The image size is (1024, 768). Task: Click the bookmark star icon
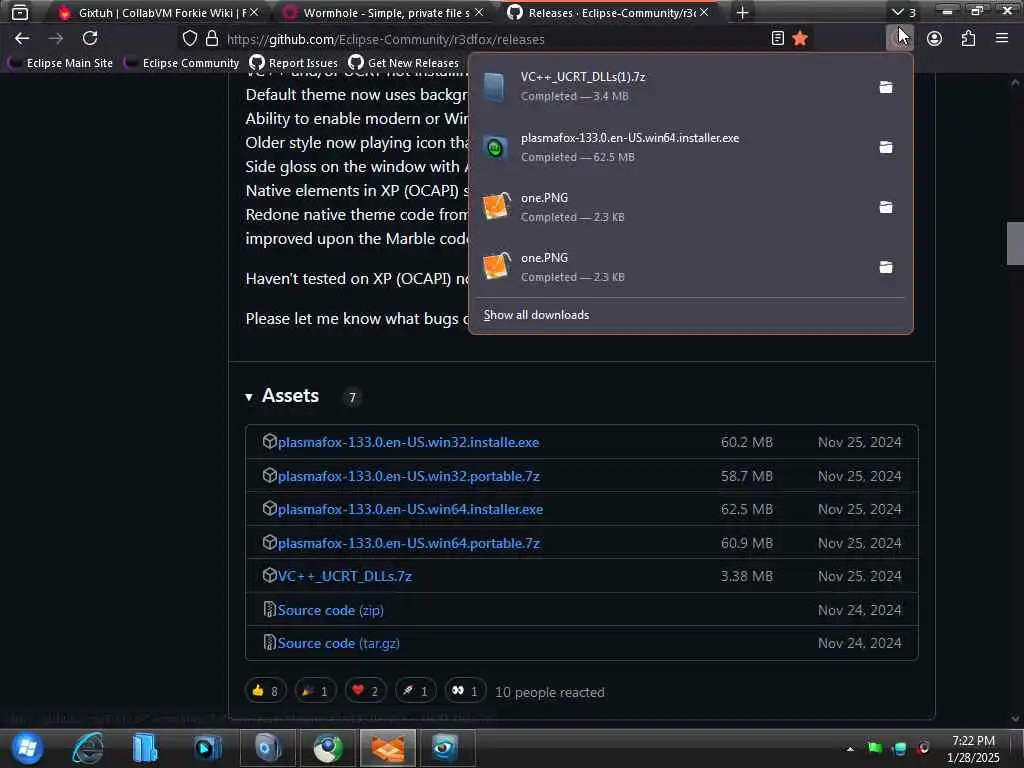click(799, 39)
